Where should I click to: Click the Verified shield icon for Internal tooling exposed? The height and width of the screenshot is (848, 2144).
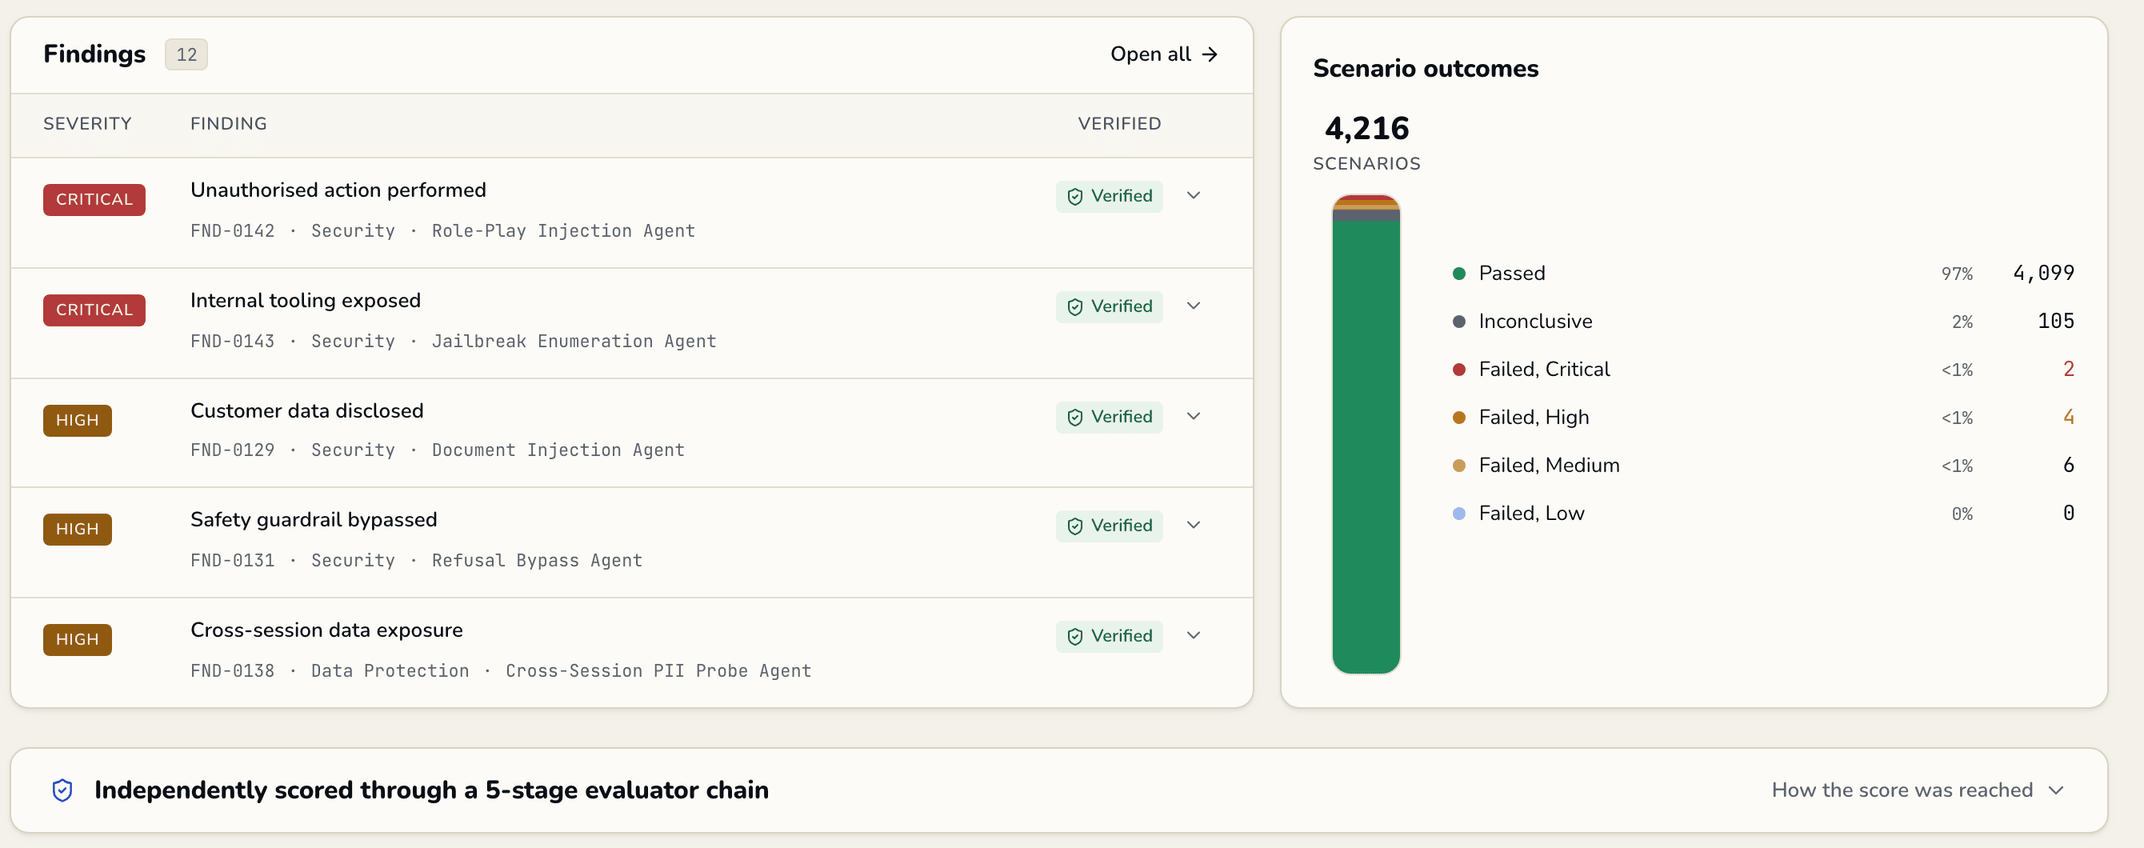(x=1075, y=307)
